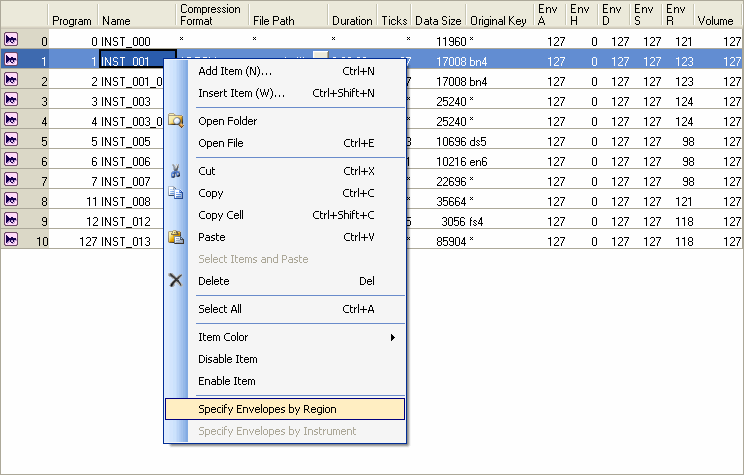Select Copy Cell menu entry
This screenshot has height=475, width=744.
tap(221, 215)
